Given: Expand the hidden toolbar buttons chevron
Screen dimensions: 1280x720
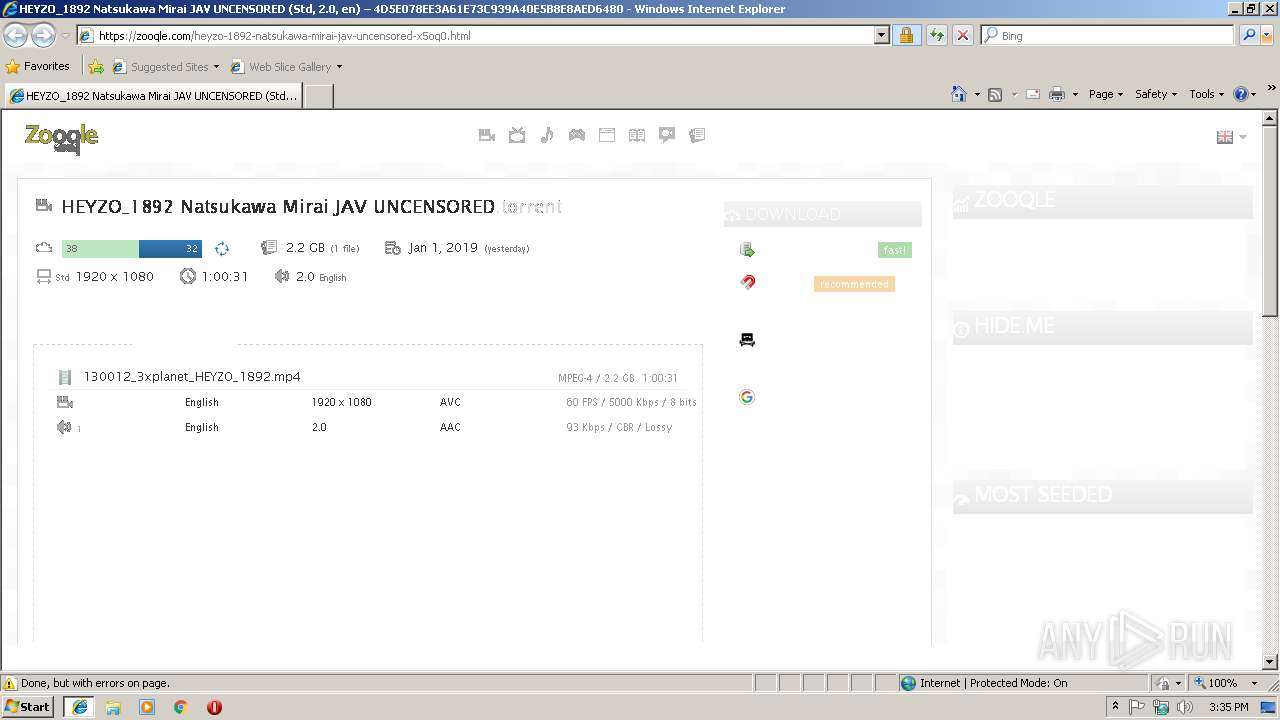Looking at the screenshot, I should (x=1272, y=88).
